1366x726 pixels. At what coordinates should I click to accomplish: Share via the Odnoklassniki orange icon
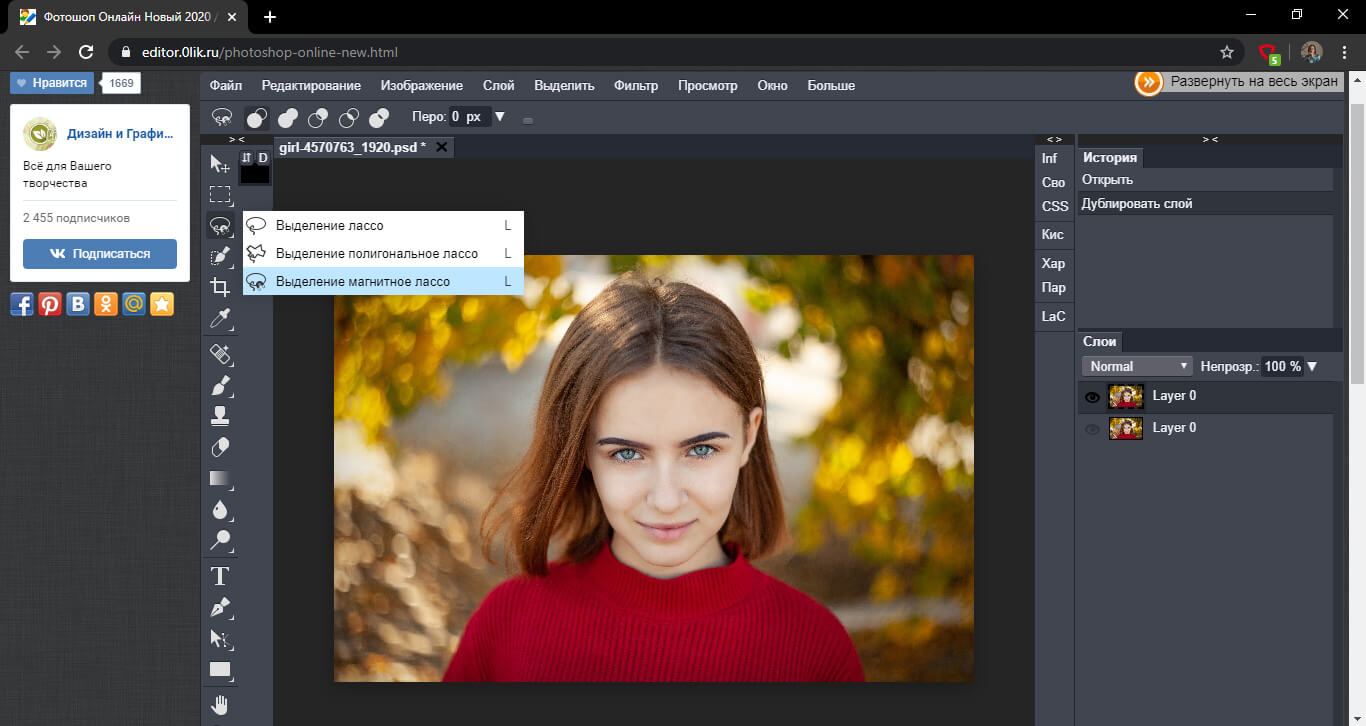106,304
